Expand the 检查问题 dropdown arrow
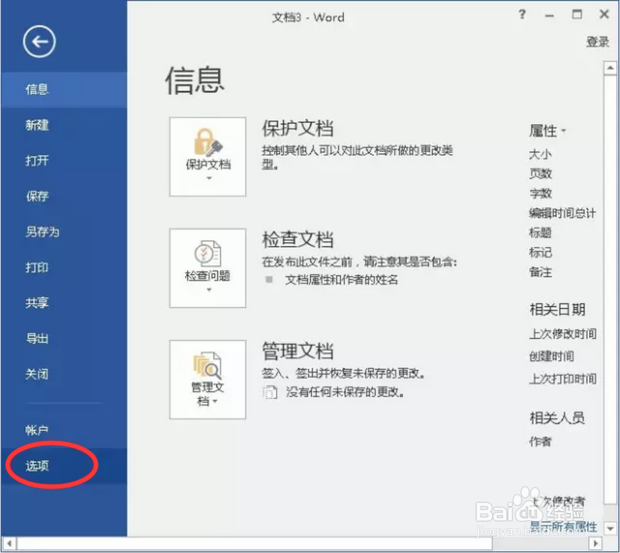The image size is (620, 553). [209, 290]
